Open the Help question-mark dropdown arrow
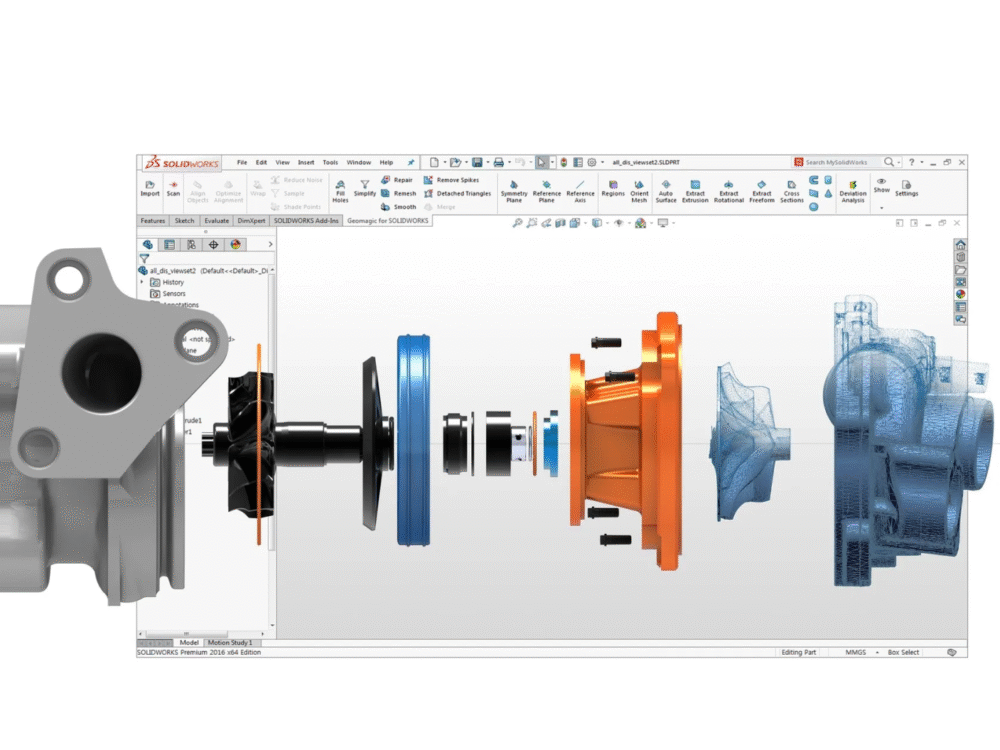Screen dimensions: 1000x750 (x=922, y=163)
